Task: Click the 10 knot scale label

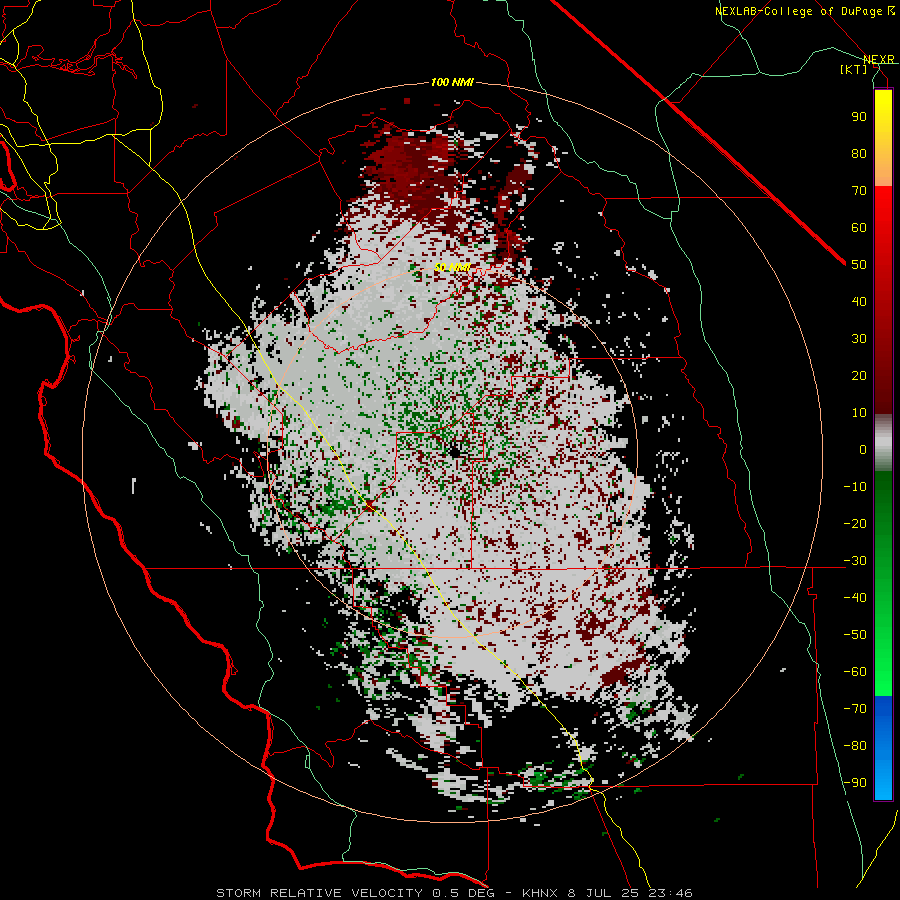Action: click(859, 413)
